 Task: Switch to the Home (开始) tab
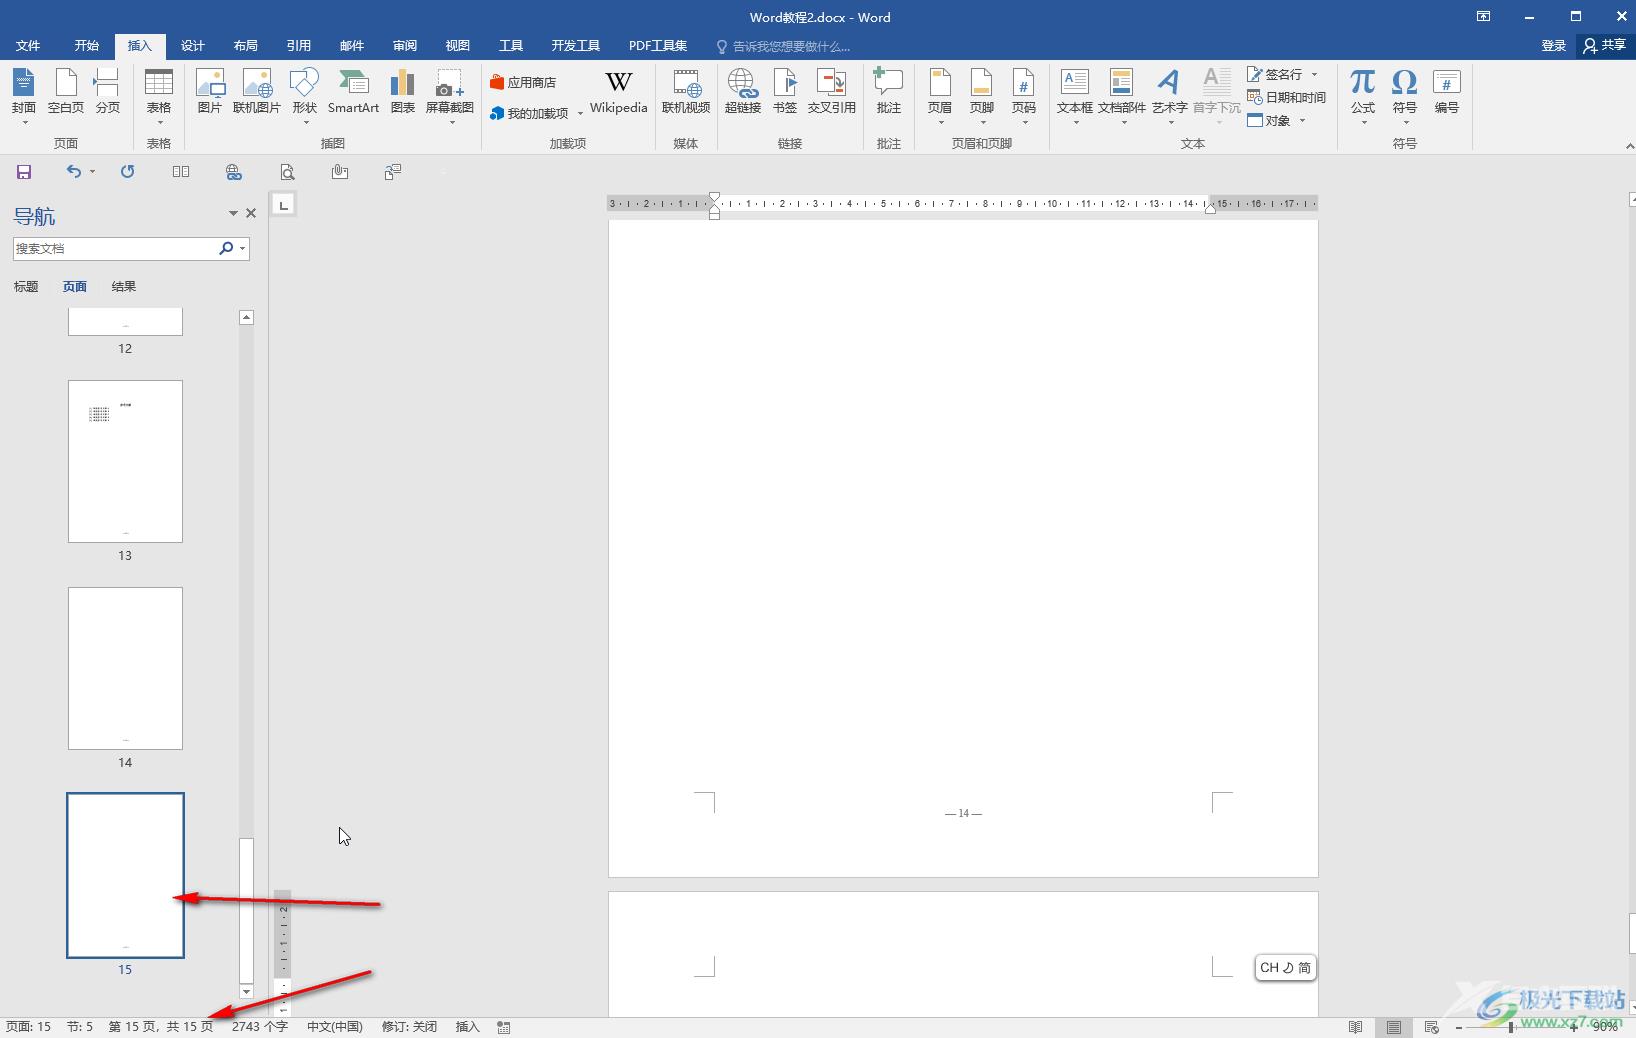(x=87, y=45)
